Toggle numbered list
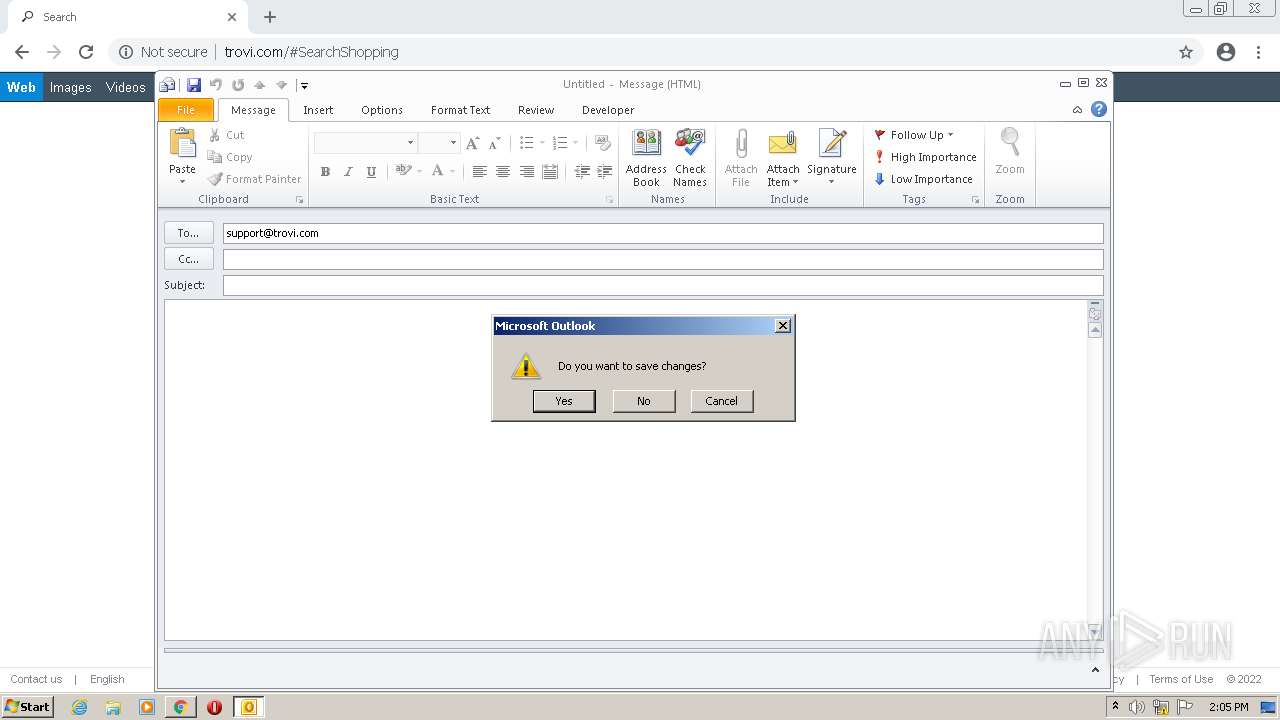 (560, 143)
